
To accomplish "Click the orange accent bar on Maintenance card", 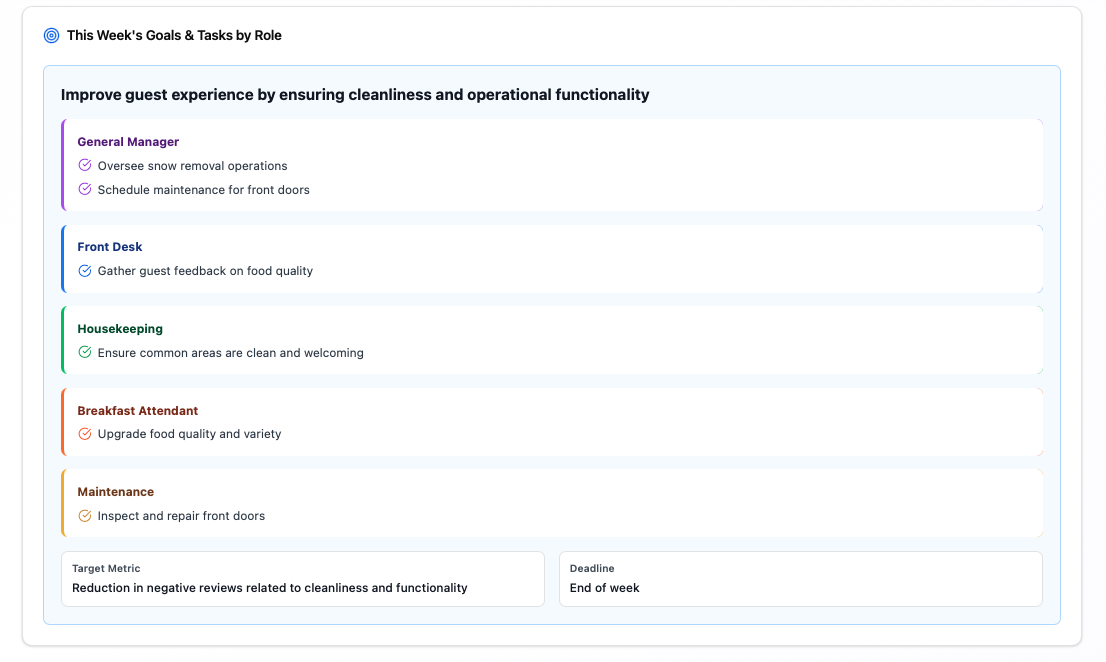I will pyautogui.click(x=63, y=503).
